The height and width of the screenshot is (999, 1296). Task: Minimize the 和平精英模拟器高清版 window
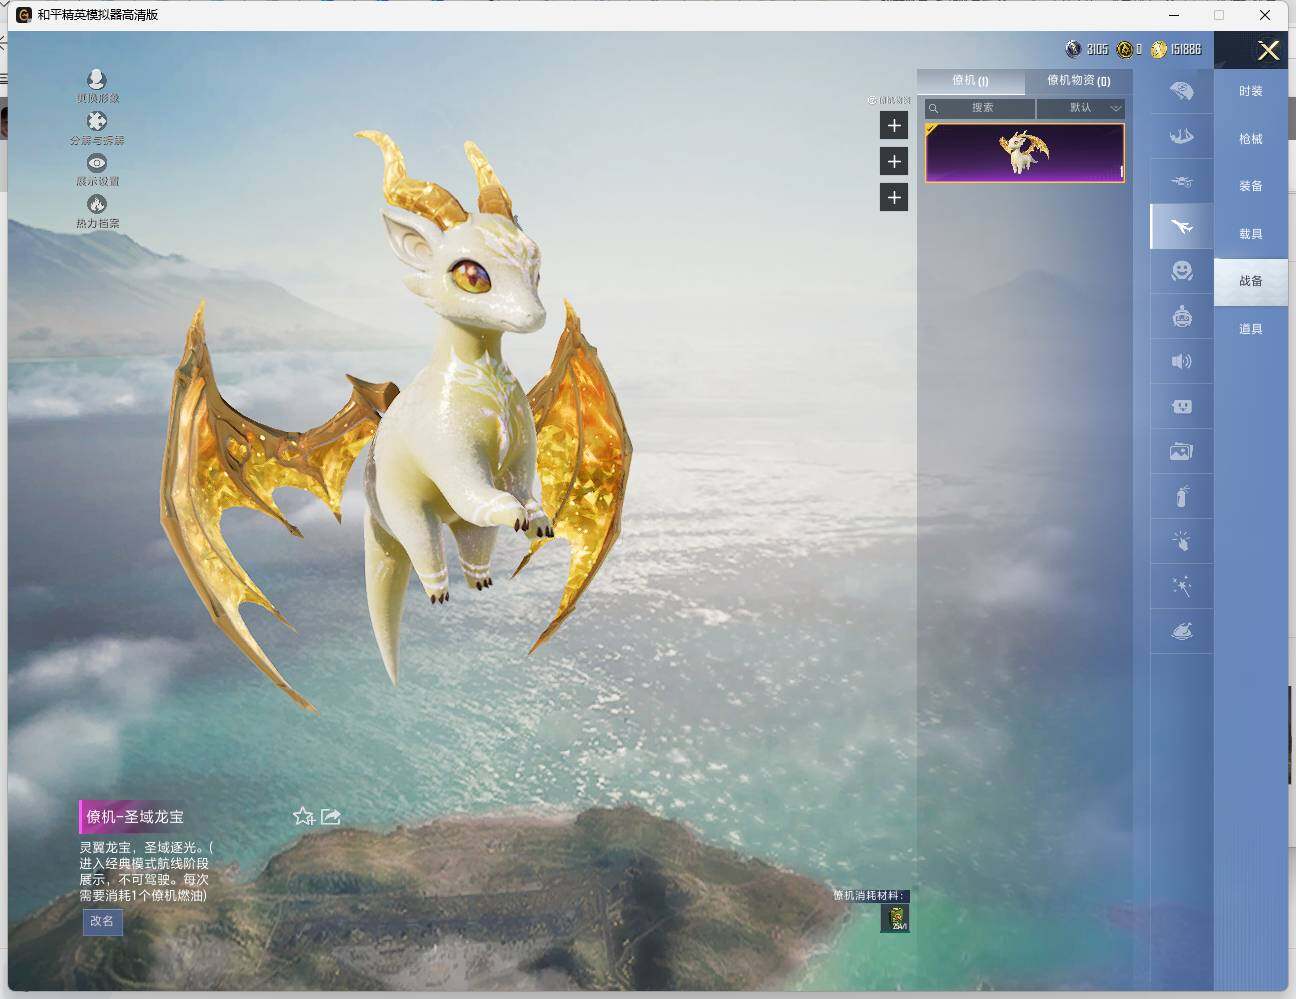click(1174, 15)
